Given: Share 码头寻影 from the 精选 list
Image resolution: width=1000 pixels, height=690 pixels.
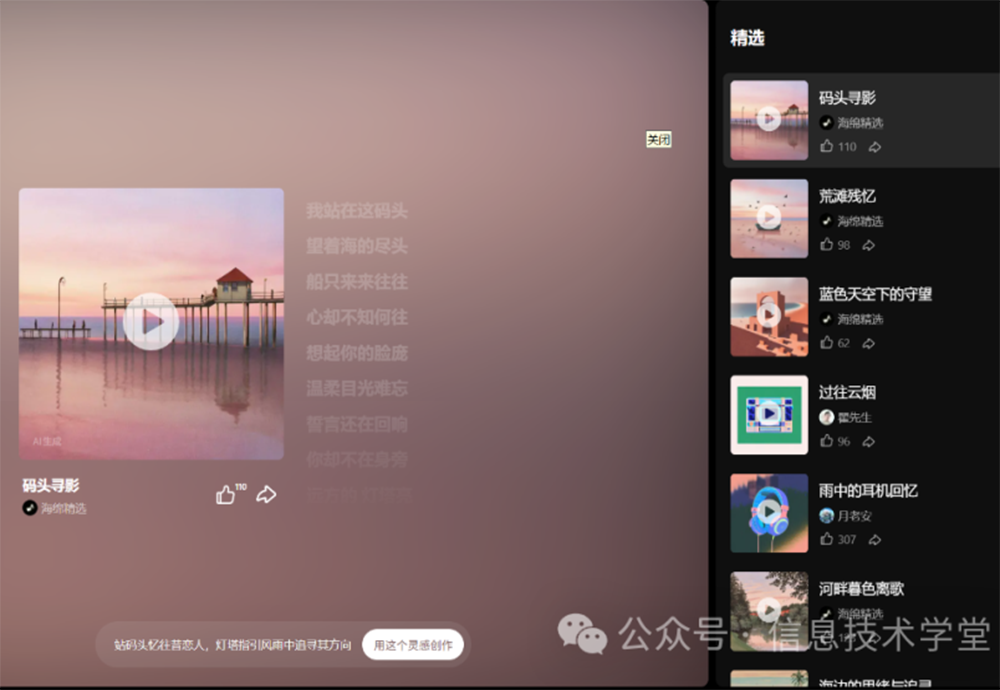Looking at the screenshot, I should tap(874, 146).
